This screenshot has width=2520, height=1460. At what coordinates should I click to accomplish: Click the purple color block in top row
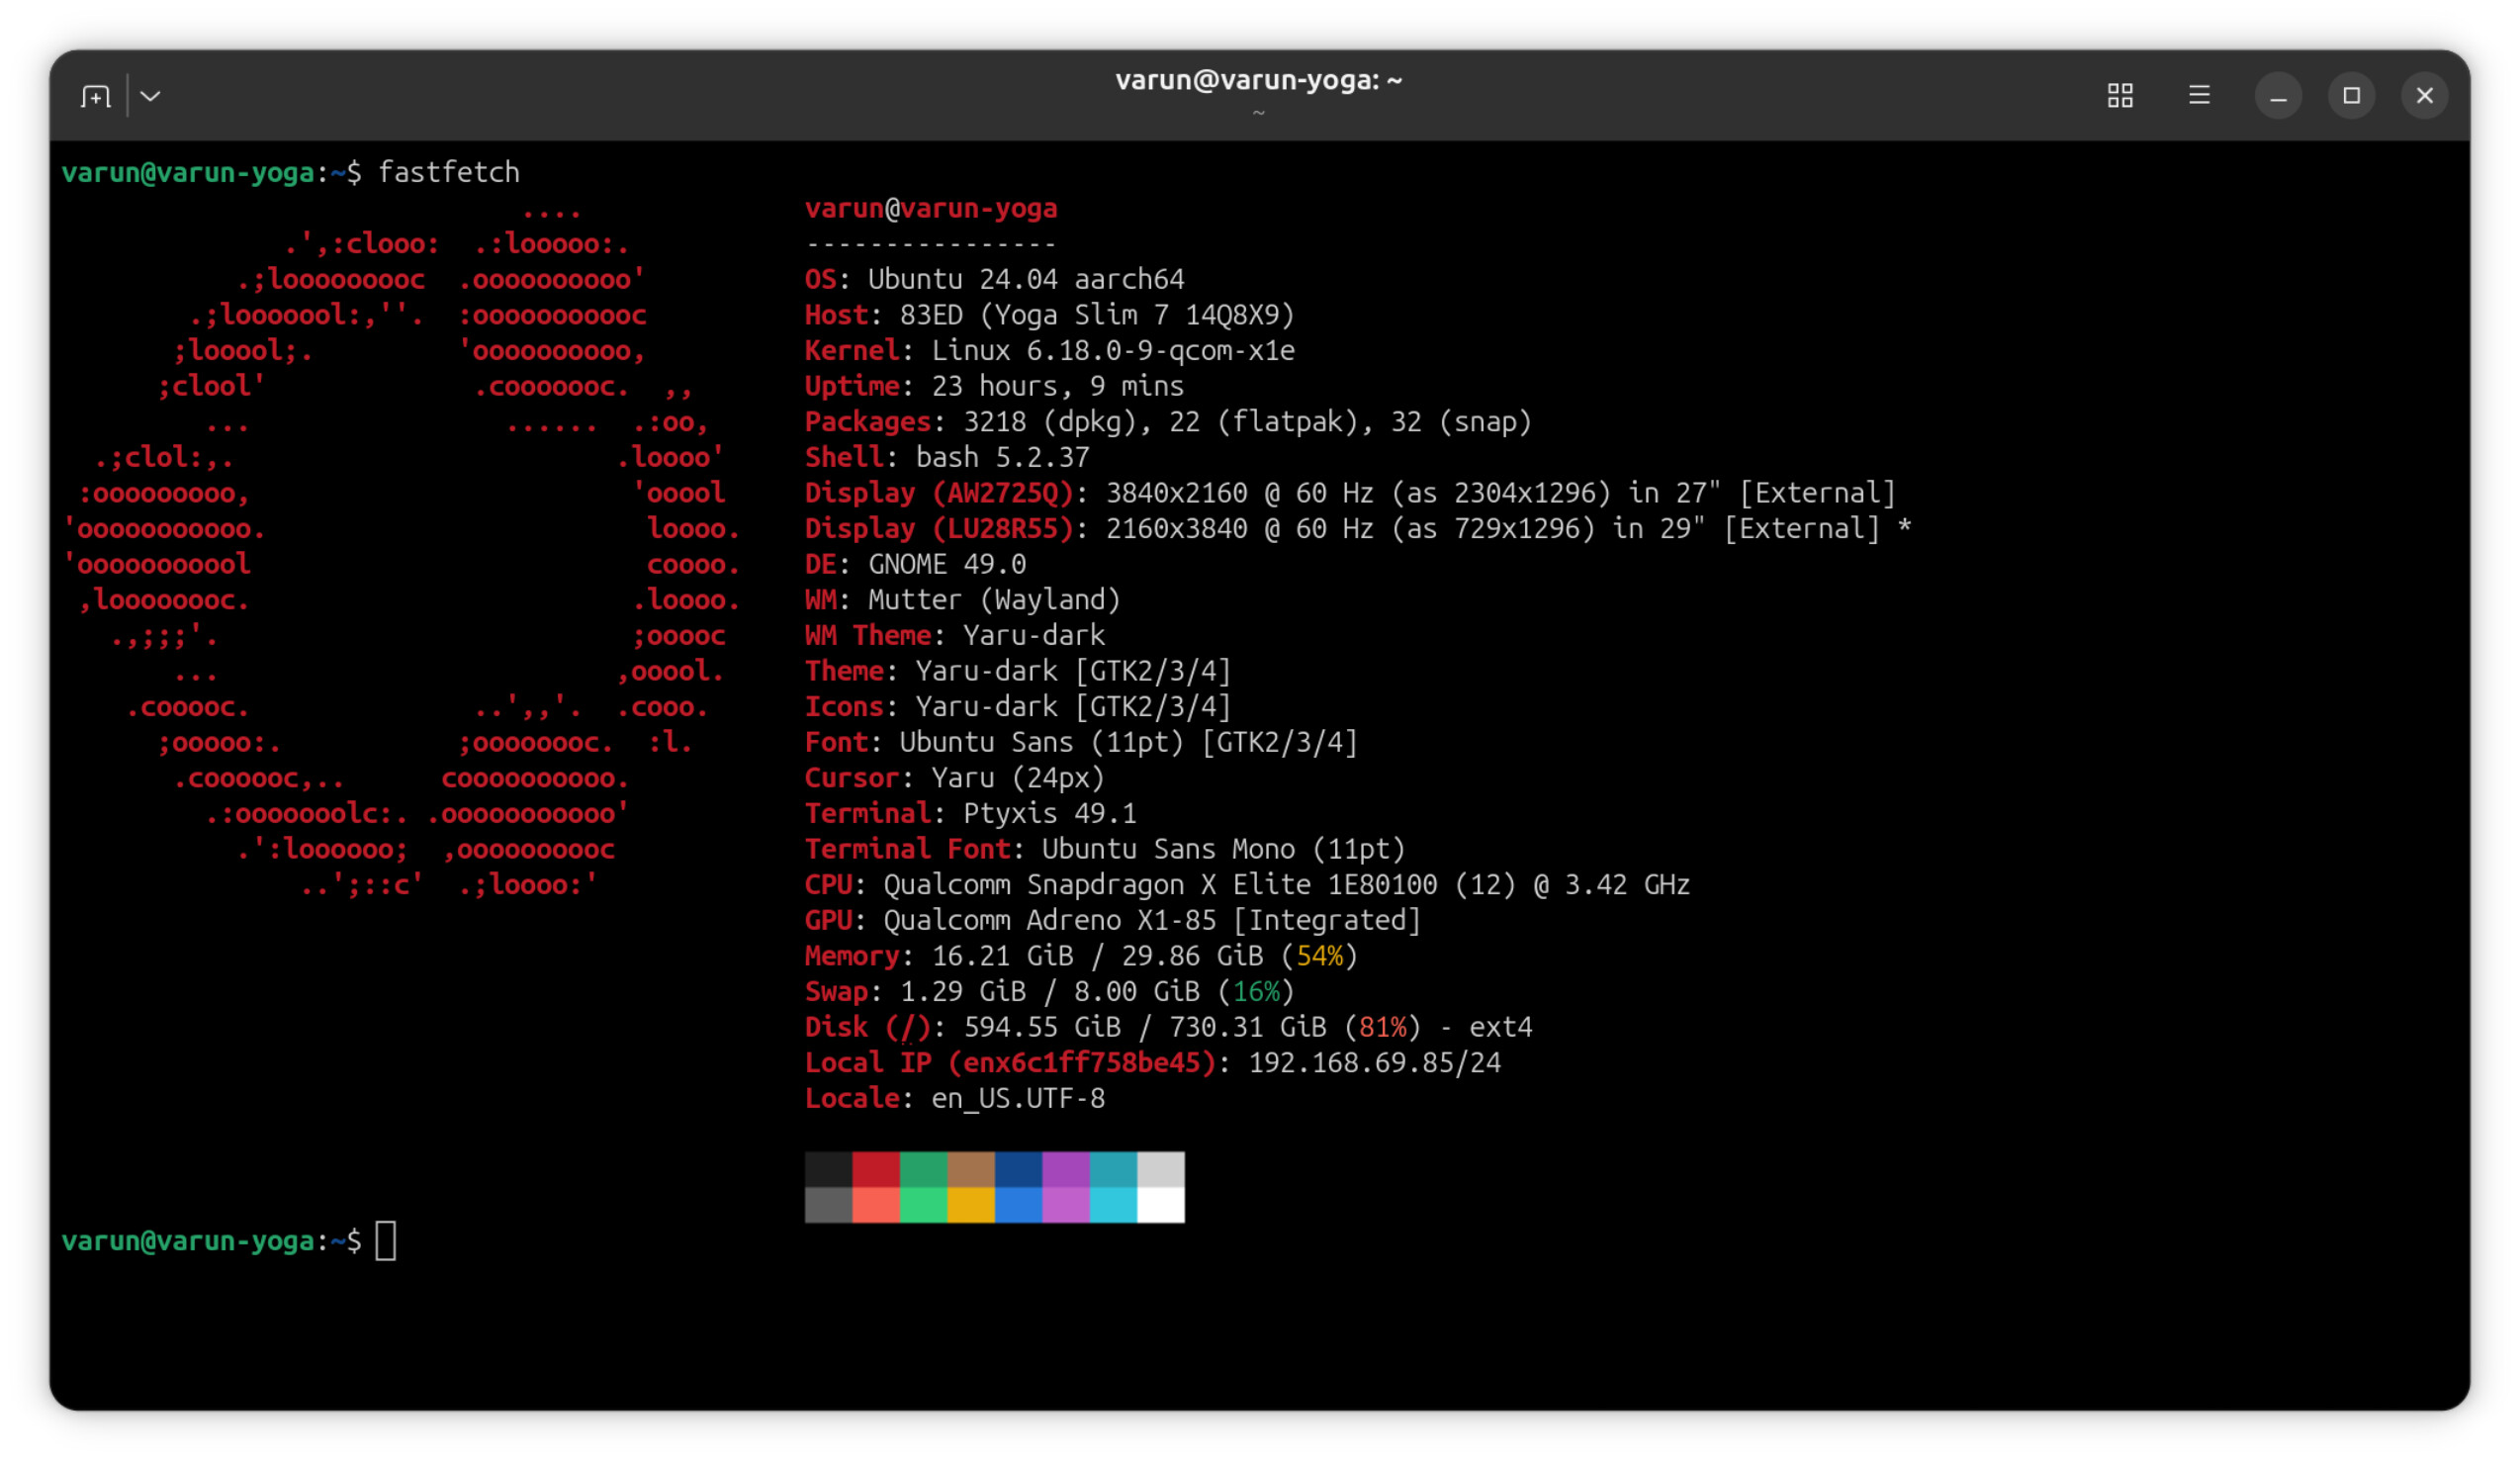click(1065, 1168)
